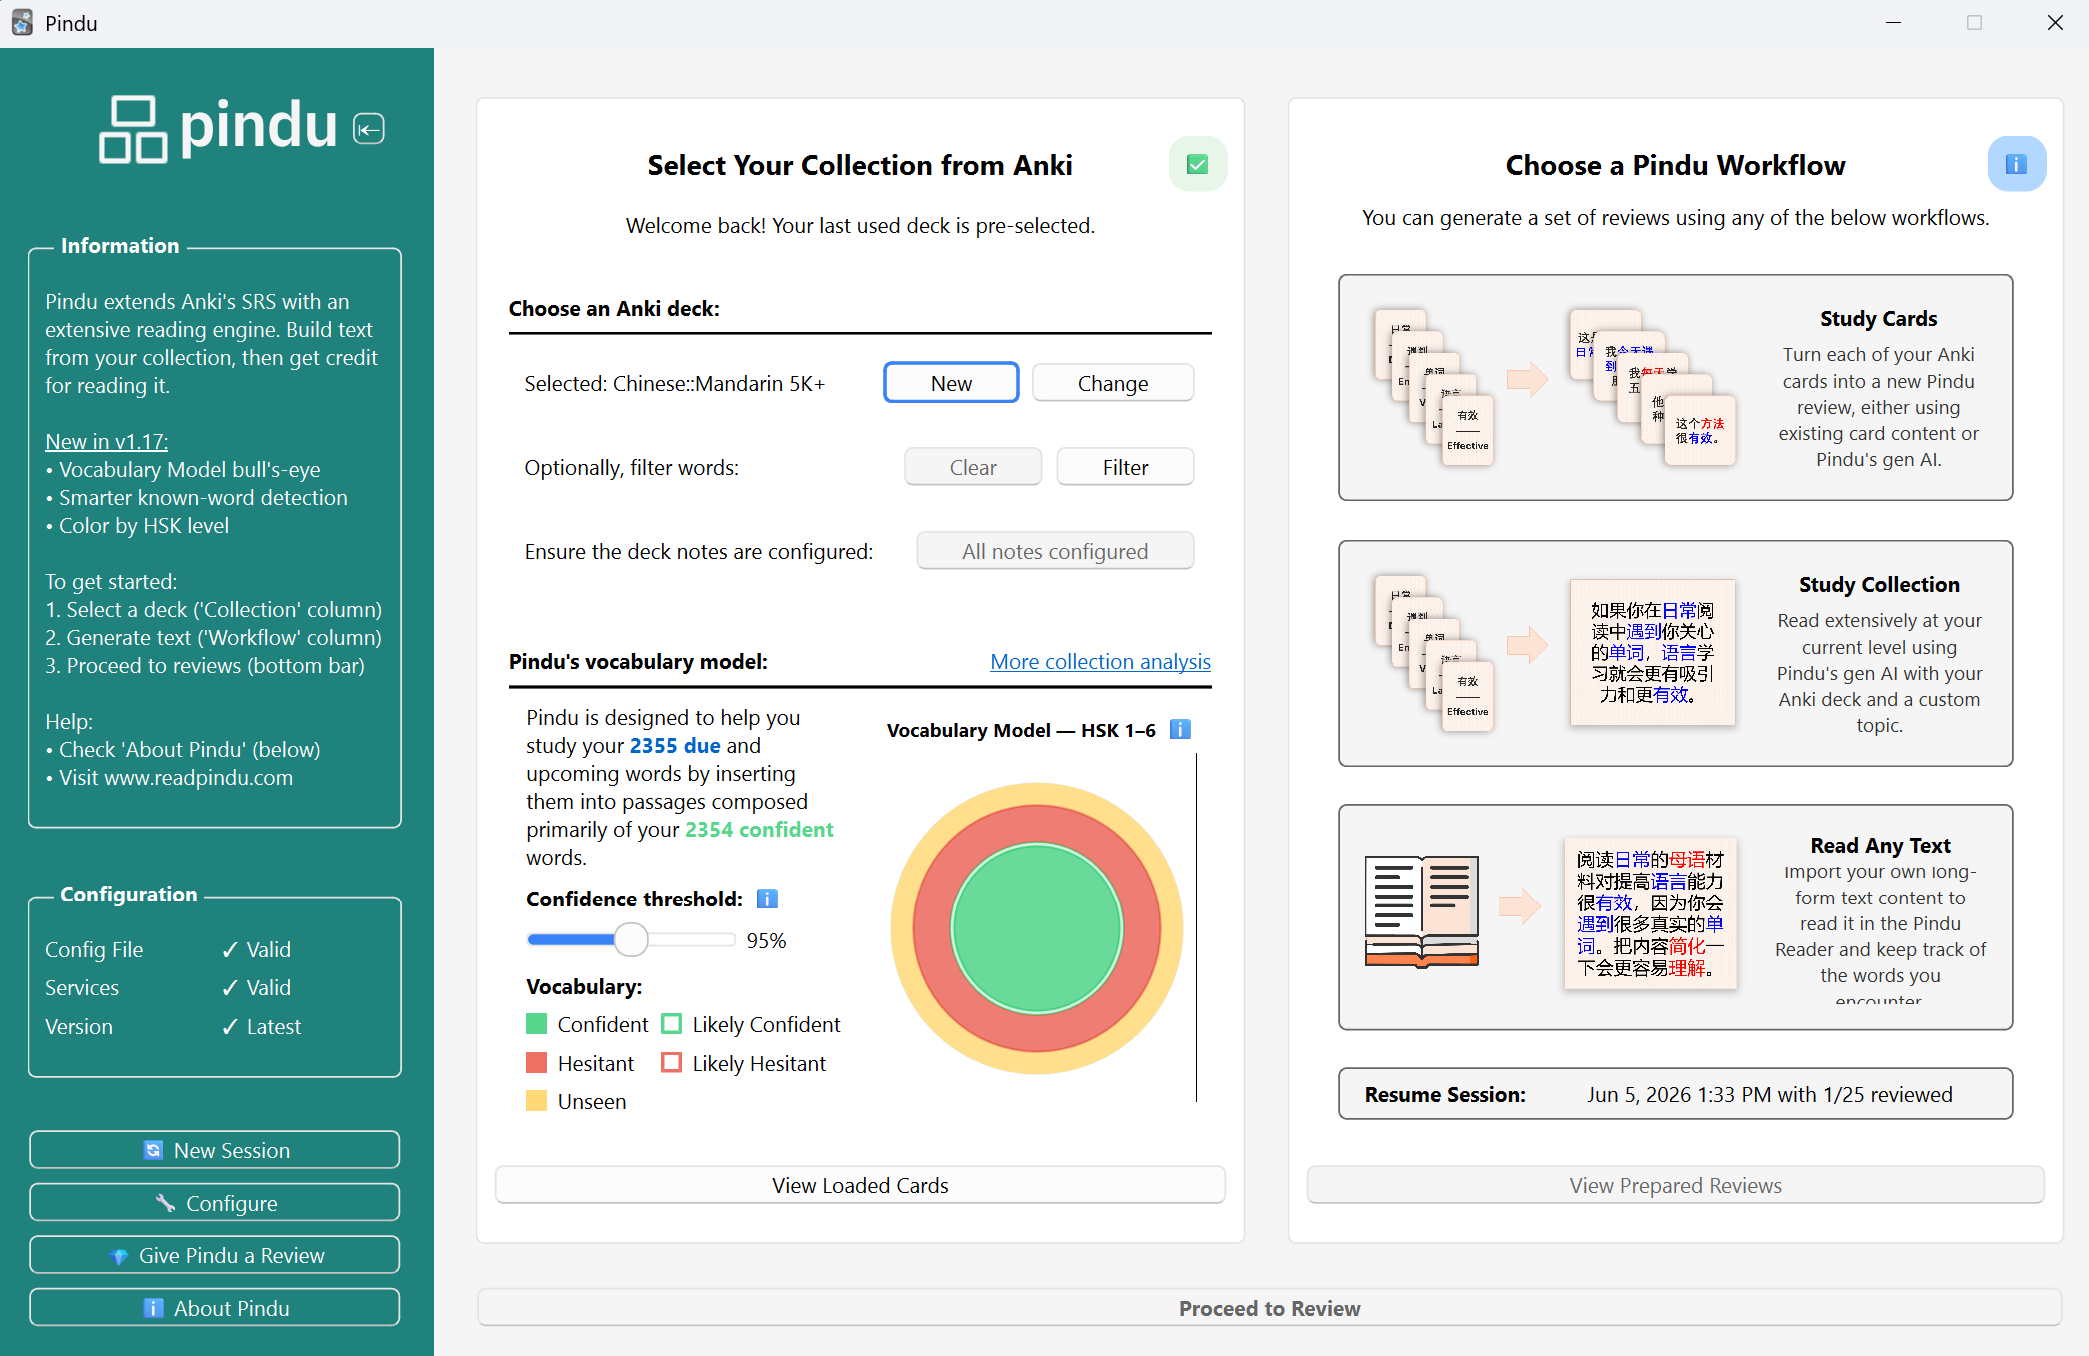This screenshot has height=1356, width=2089.
Task: Click the Config File Valid status
Action: 256,949
